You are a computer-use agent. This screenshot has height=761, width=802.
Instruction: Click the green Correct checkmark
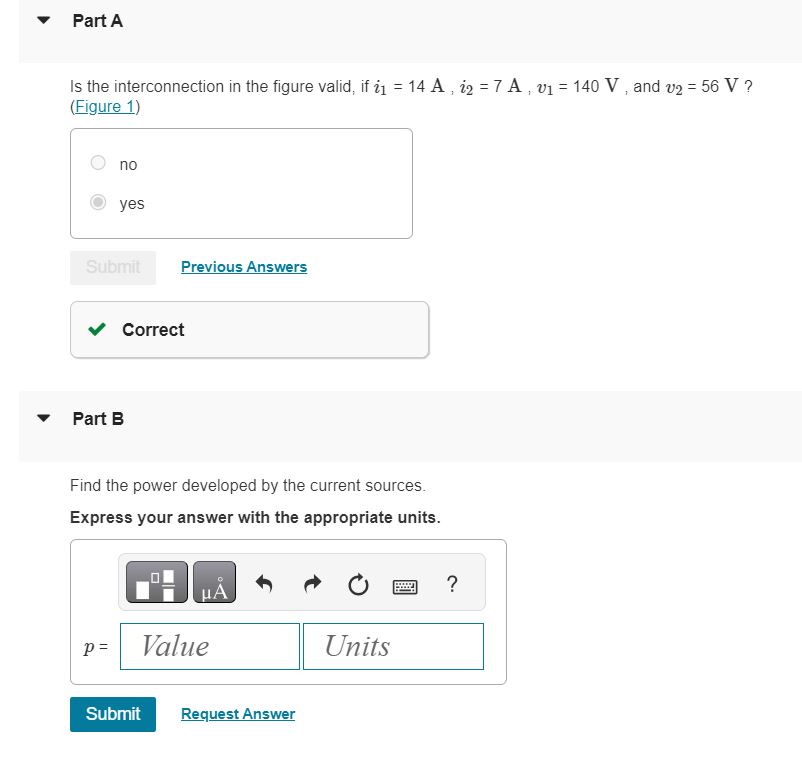tap(98, 329)
